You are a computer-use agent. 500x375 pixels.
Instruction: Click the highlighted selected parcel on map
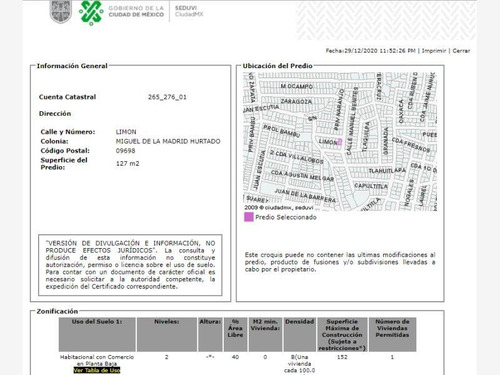tap(340, 141)
